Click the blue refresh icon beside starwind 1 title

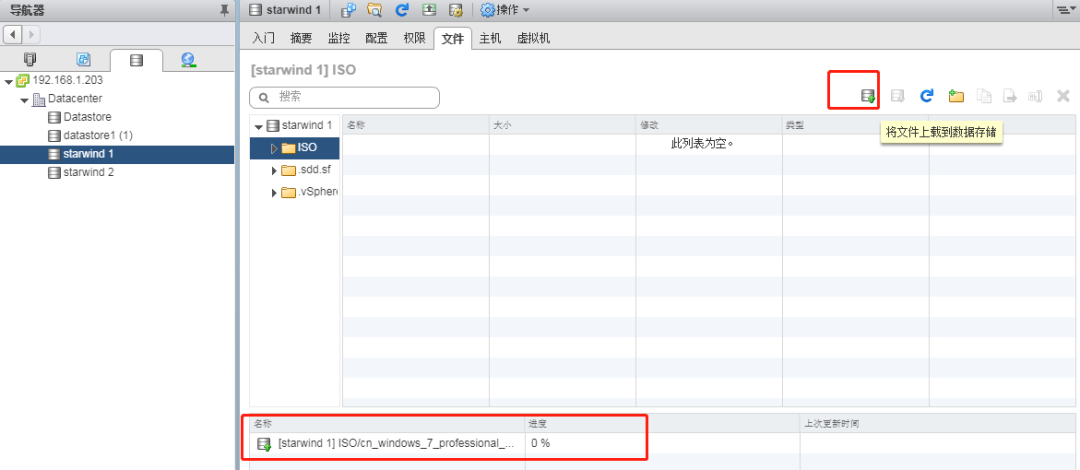(402, 10)
